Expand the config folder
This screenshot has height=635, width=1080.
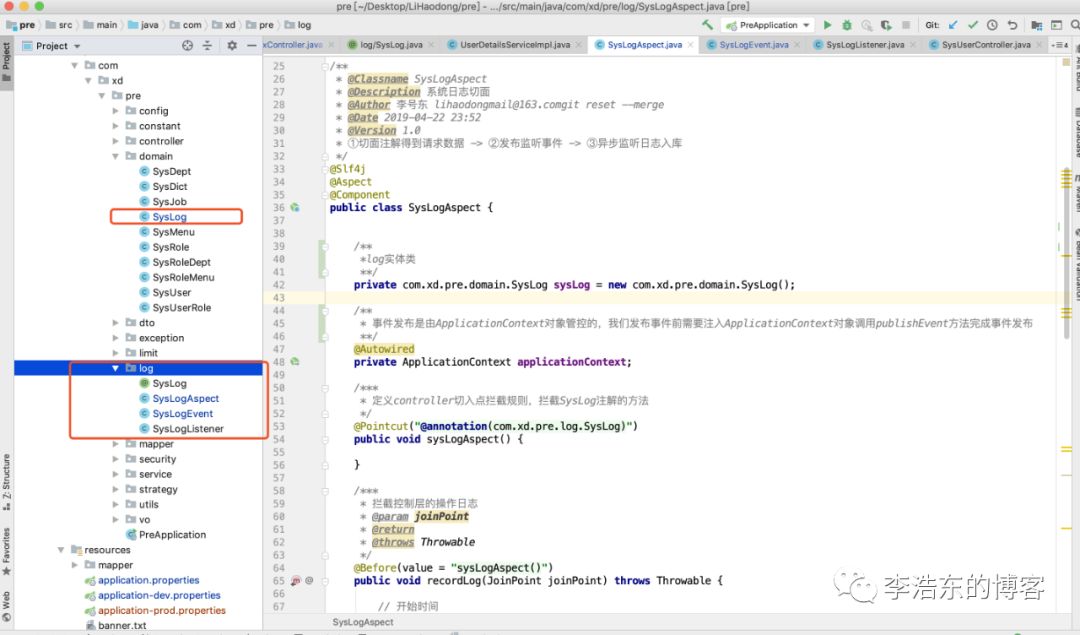116,111
